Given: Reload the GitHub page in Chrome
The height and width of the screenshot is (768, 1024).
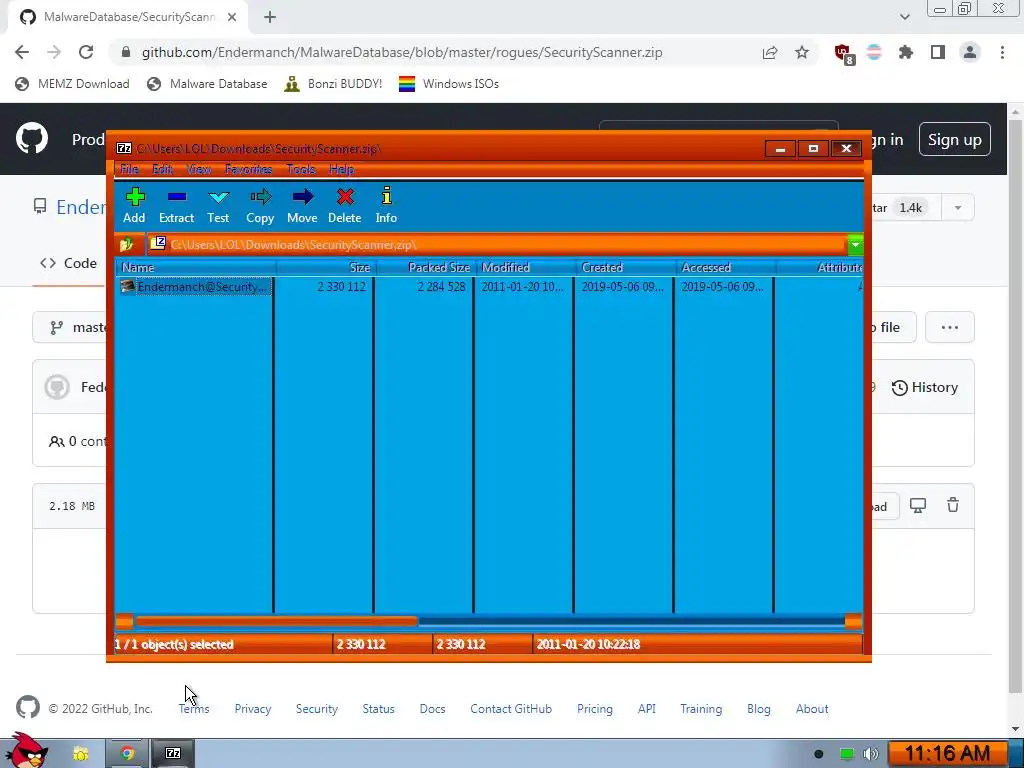Looking at the screenshot, I should (x=86, y=52).
